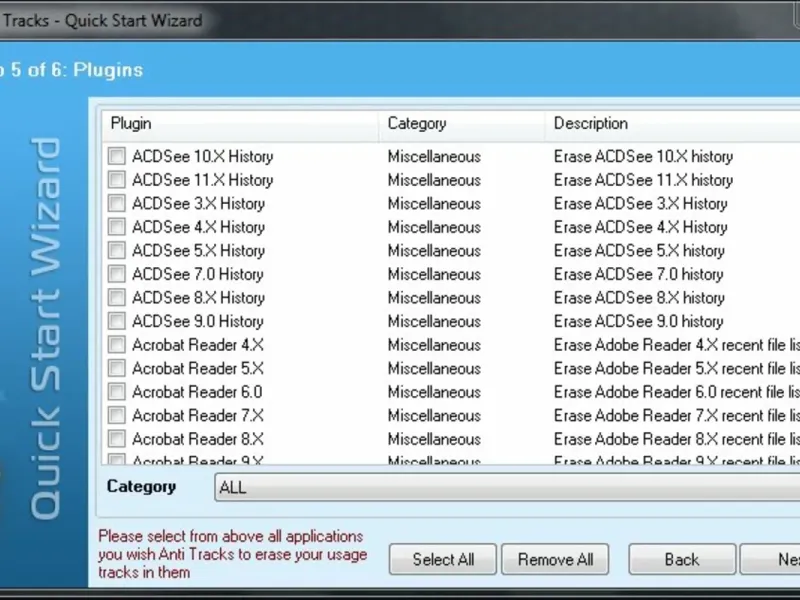Click Miscellaneous category of Acrobat Reader 6.0 row

(434, 392)
